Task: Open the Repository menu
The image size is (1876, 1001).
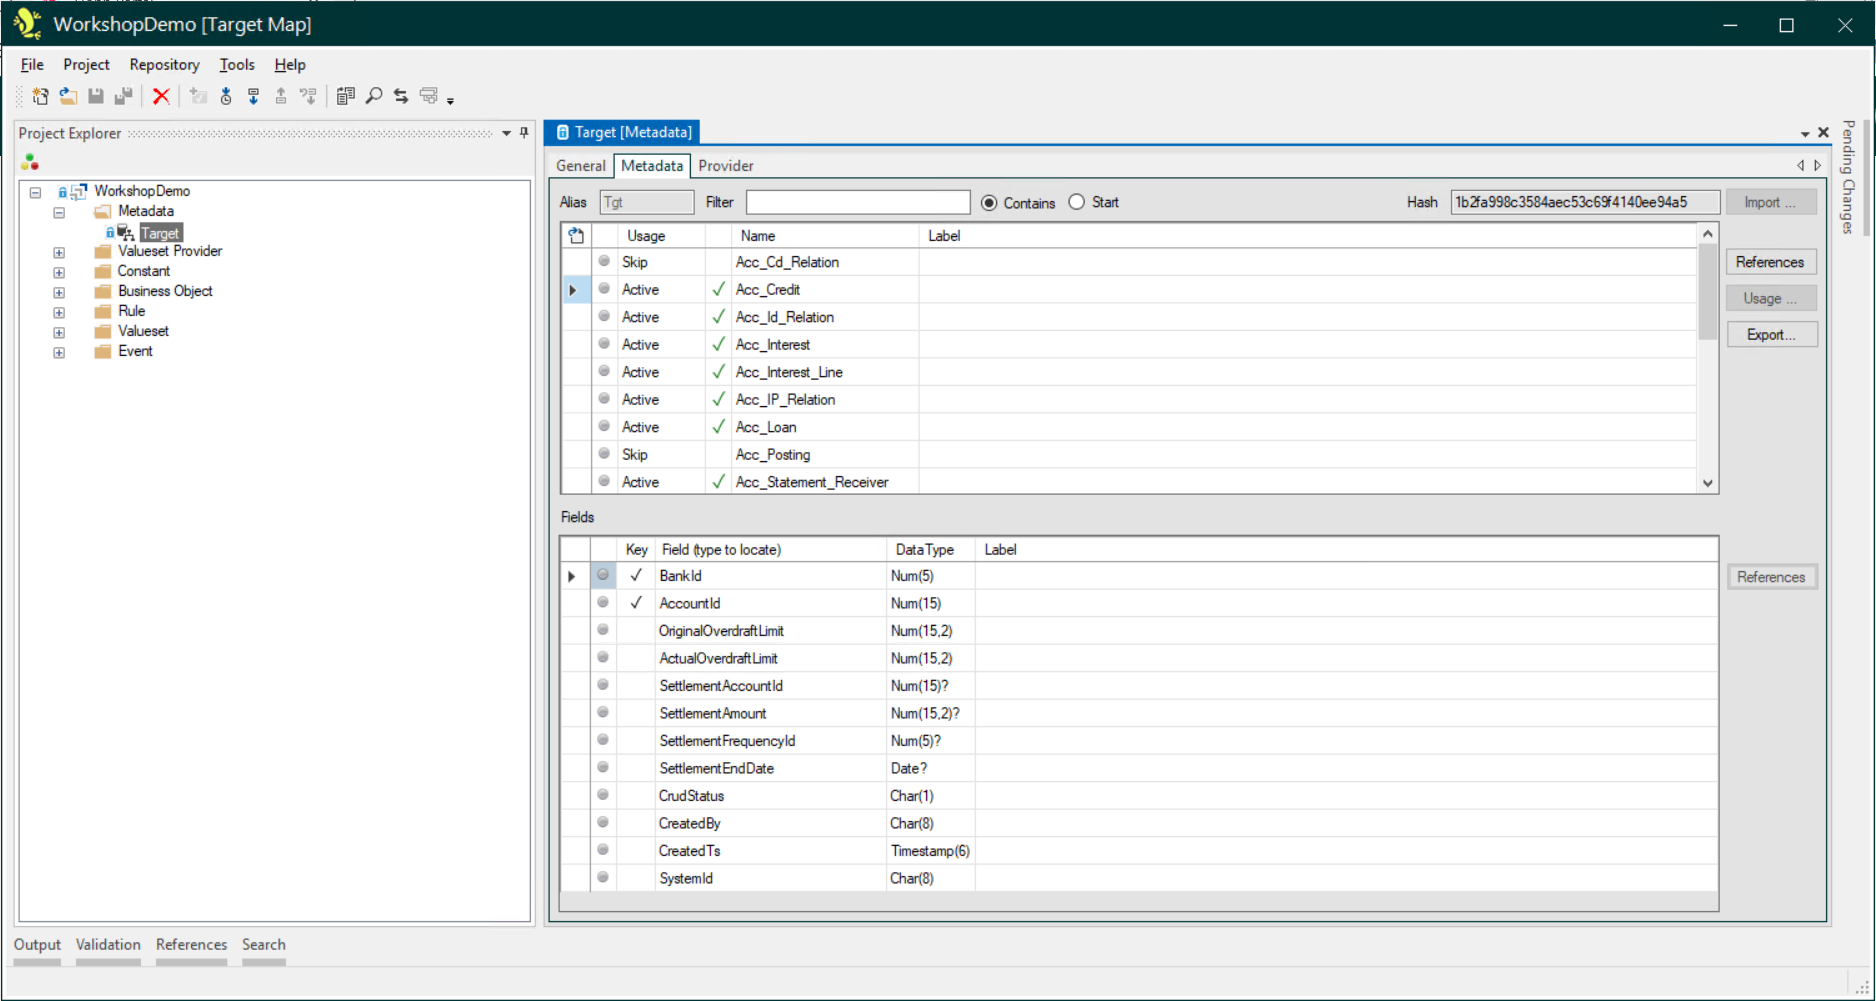Action: (x=163, y=64)
